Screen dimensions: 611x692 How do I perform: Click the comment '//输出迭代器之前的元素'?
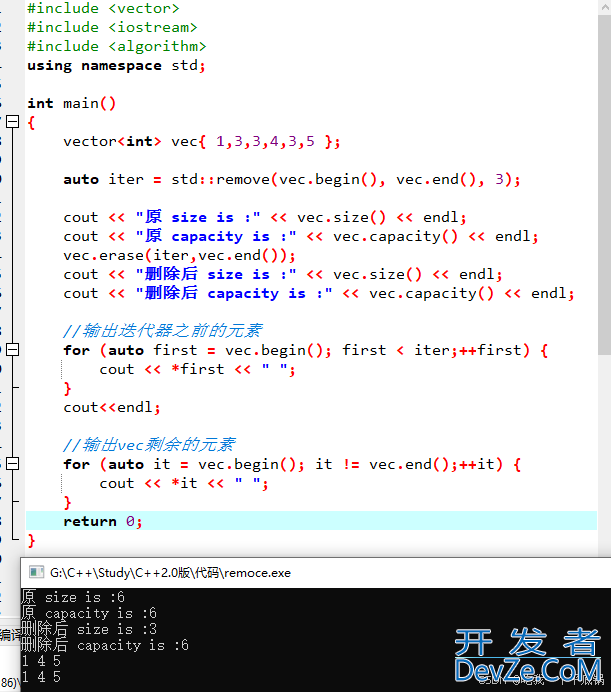pyautogui.click(x=163, y=331)
